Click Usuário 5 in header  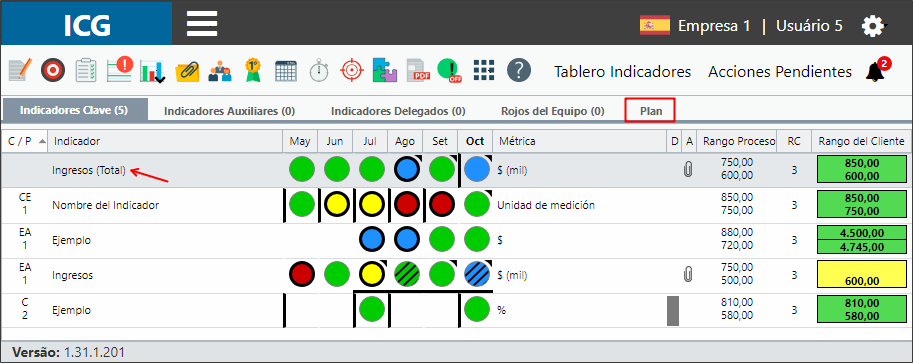[x=809, y=26]
